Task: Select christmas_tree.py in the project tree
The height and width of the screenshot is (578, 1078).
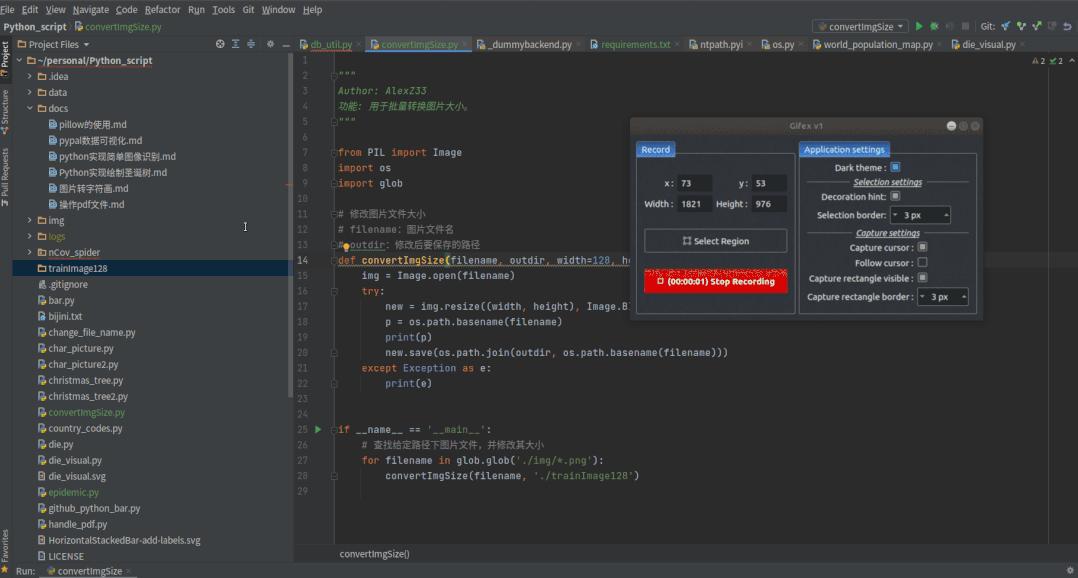Action: click(x=85, y=380)
